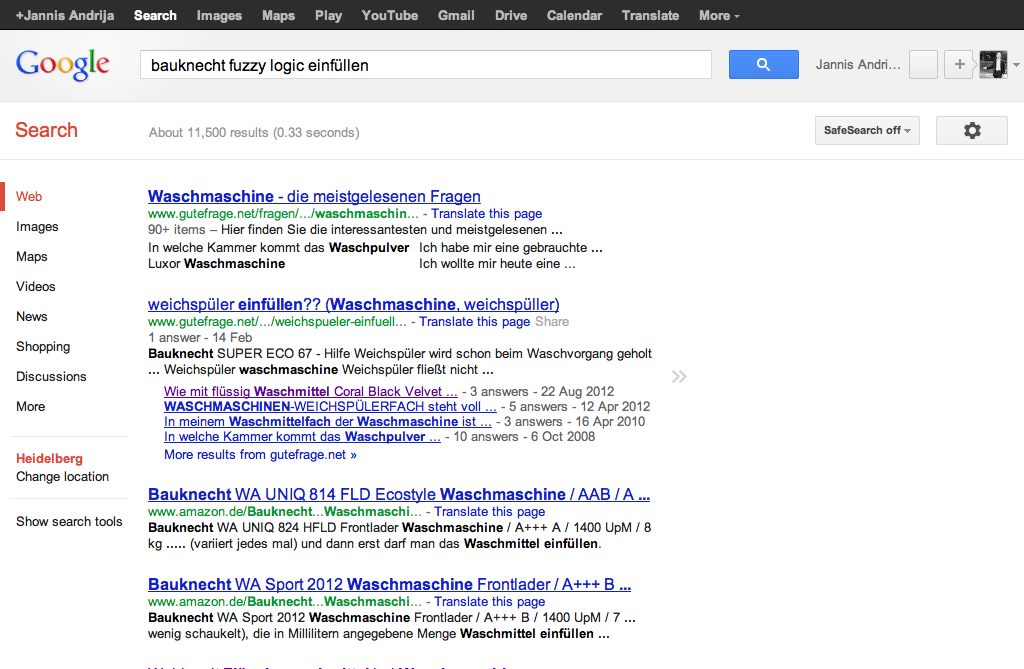Filter results by Shopping
Screen dimensions: 1024x669
click(43, 347)
